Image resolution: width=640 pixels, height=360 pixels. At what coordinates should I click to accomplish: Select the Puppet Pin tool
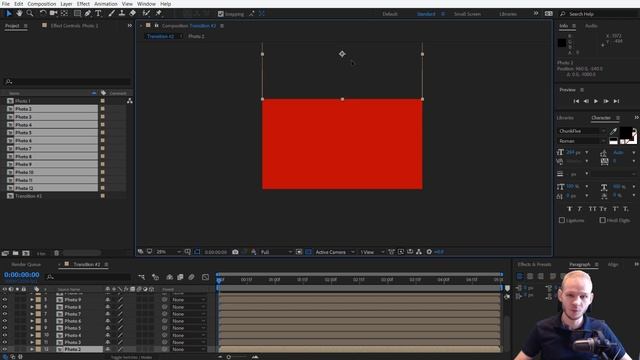coord(159,13)
